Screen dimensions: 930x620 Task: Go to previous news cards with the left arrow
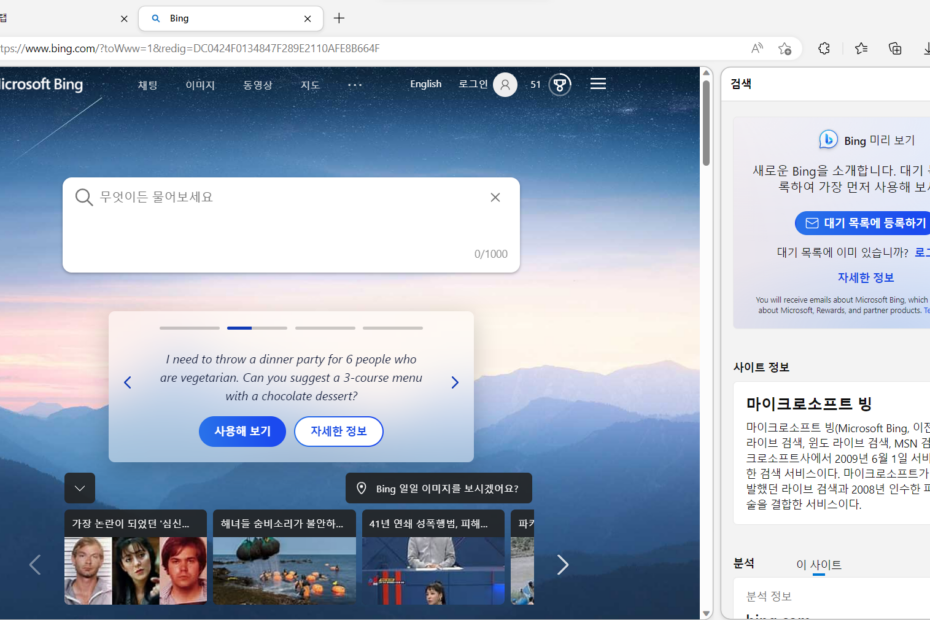(x=35, y=565)
